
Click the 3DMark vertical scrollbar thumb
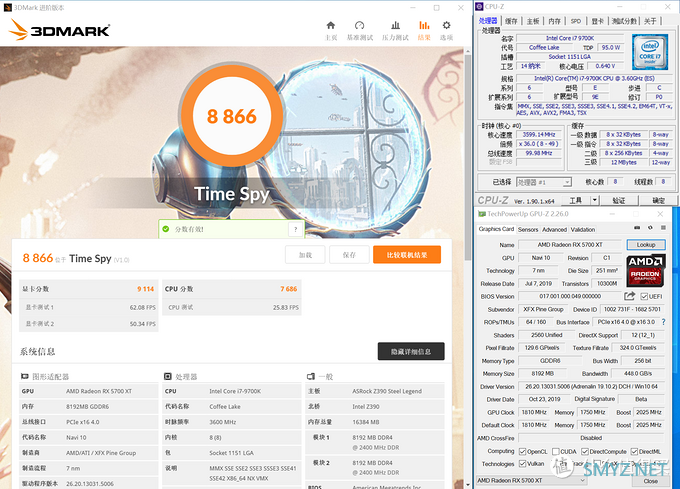tap(468, 158)
